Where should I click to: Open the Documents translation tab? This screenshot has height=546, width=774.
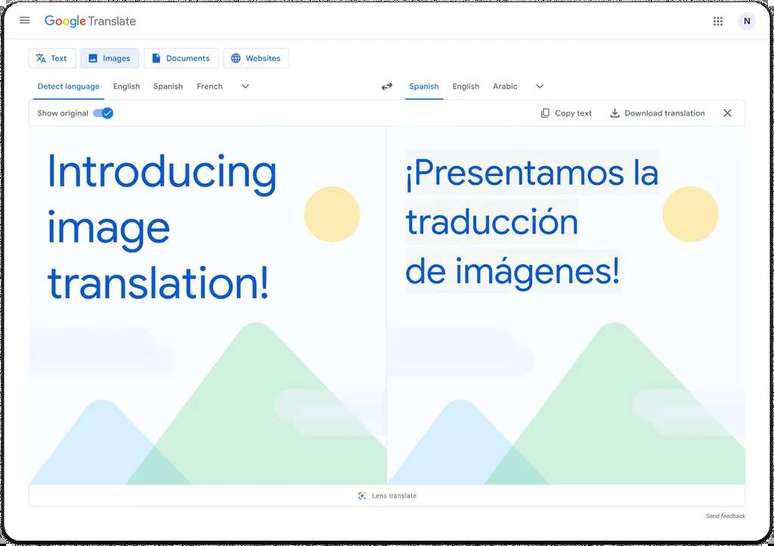point(181,58)
